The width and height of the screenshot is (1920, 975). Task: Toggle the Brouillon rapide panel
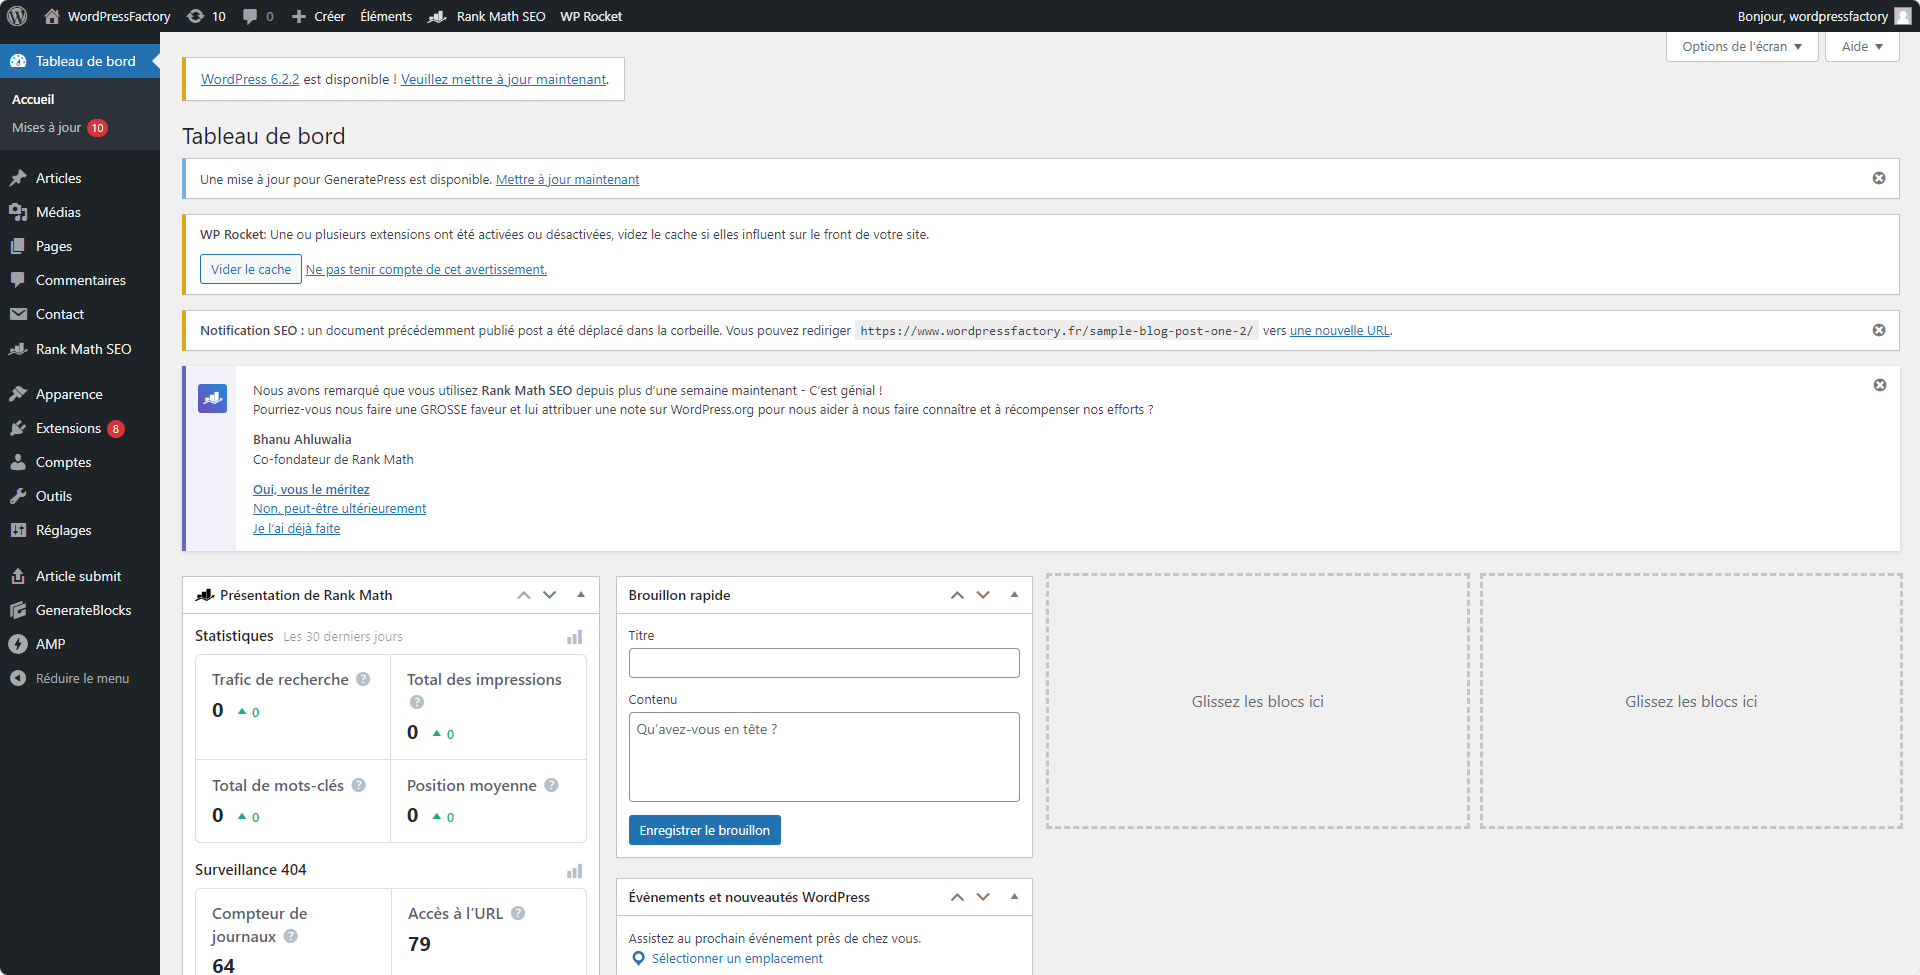pos(1013,595)
